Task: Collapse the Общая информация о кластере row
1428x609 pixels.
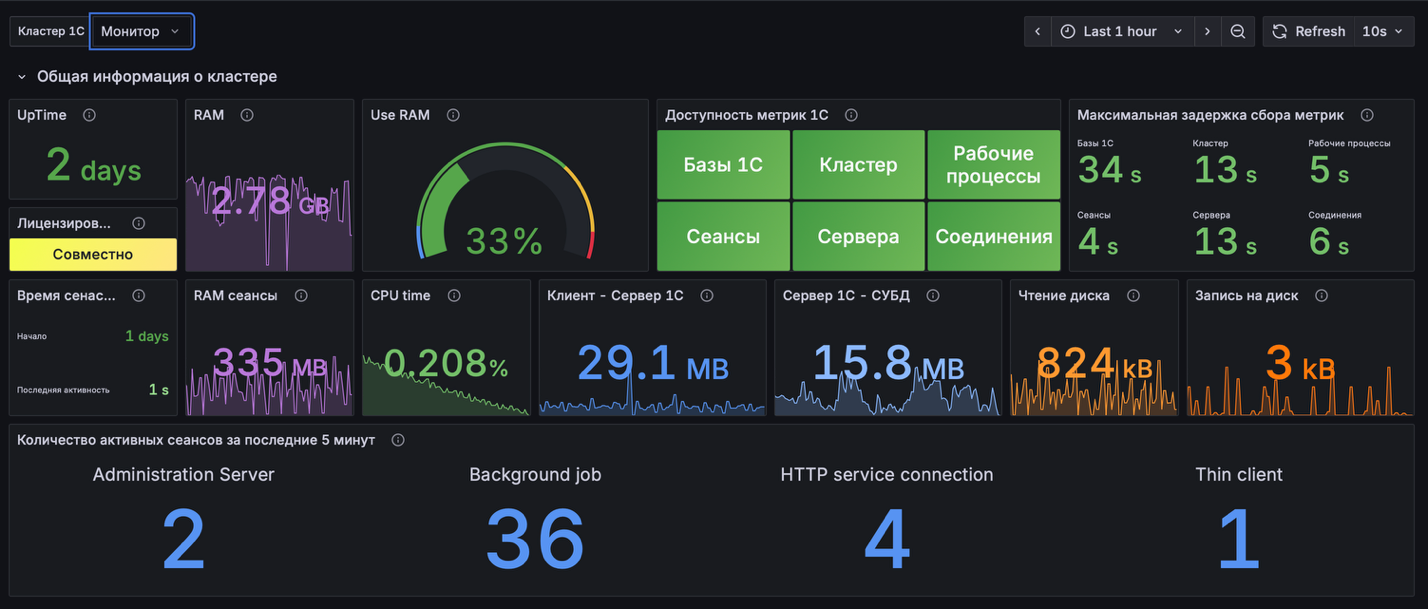Action: tap(22, 77)
